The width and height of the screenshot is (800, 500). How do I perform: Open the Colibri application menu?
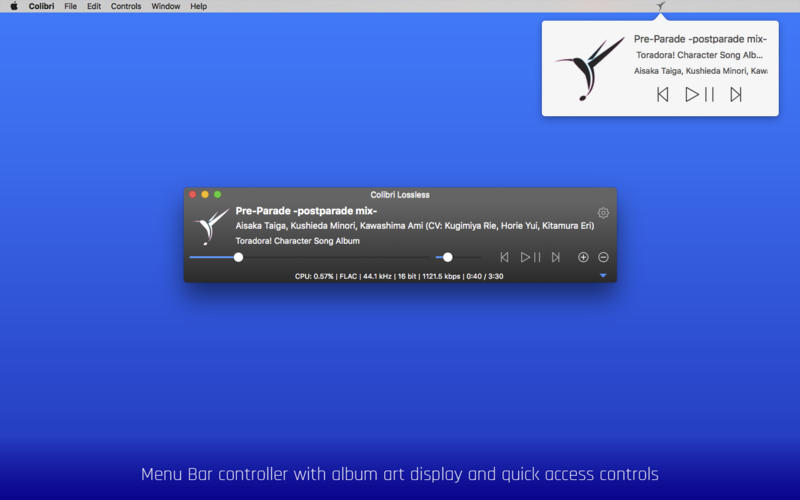pos(41,6)
